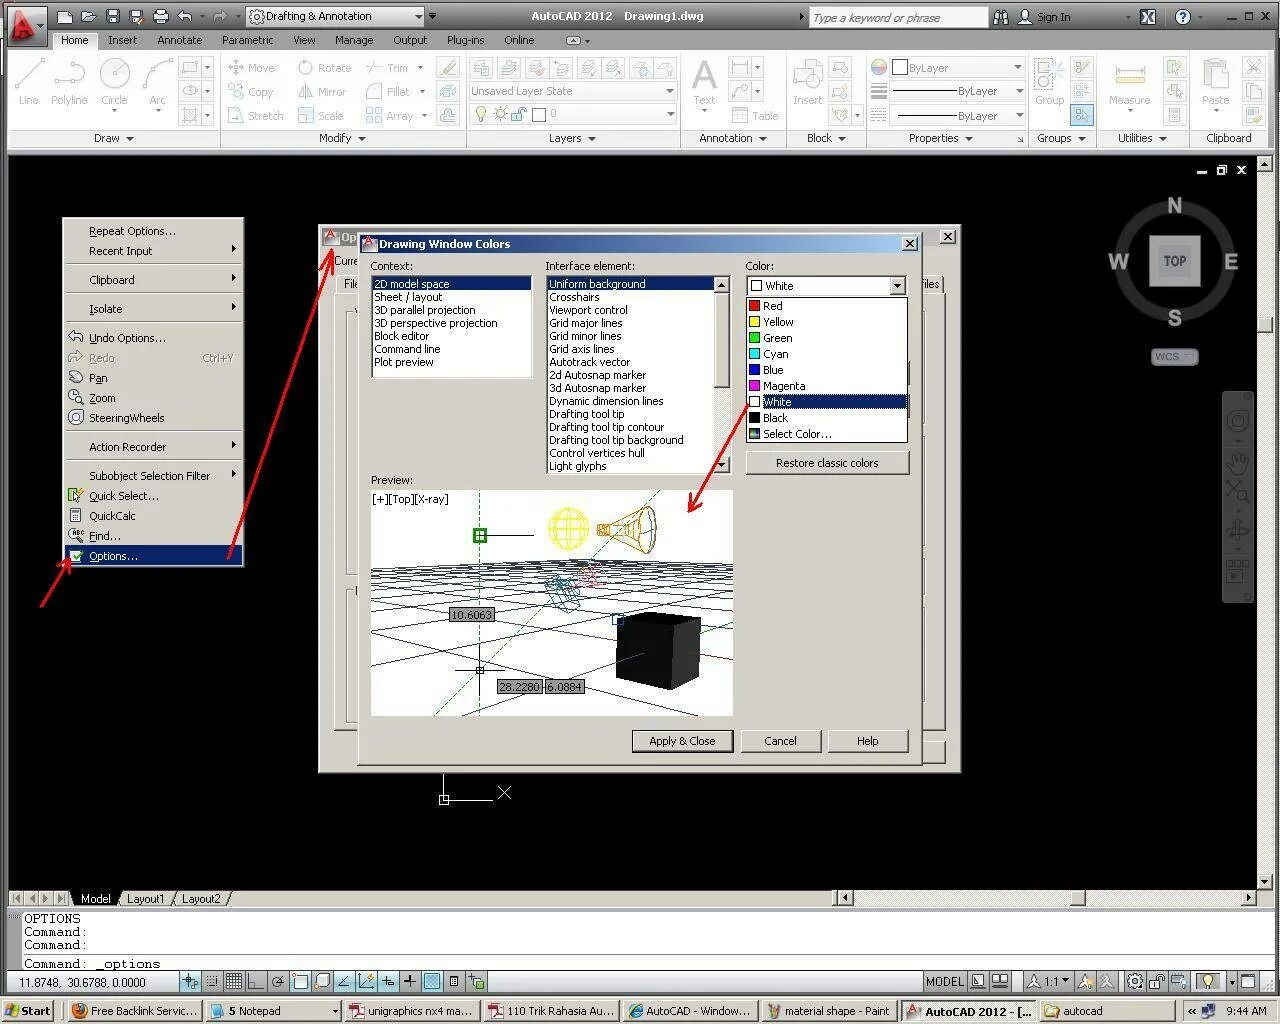Click the search binoculars icon in title bar
The height and width of the screenshot is (1024, 1280).
click(x=1001, y=17)
